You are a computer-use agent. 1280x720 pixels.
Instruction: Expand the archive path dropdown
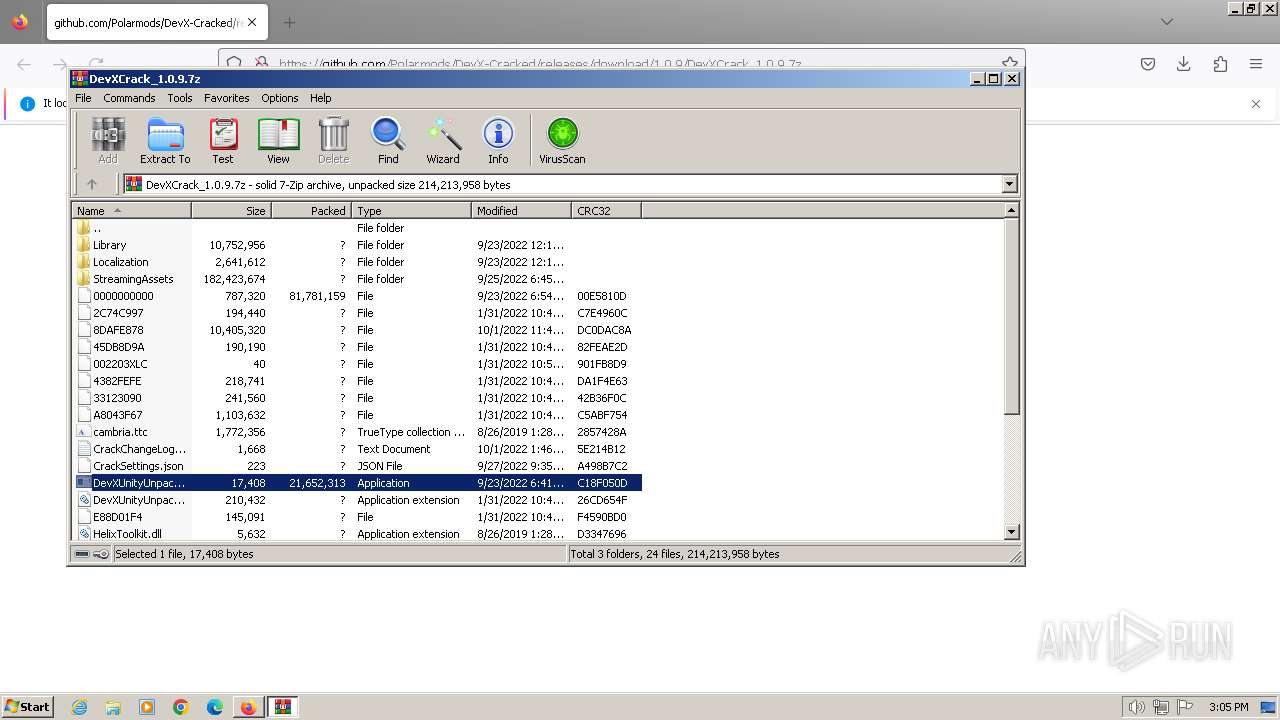tap(1009, 184)
